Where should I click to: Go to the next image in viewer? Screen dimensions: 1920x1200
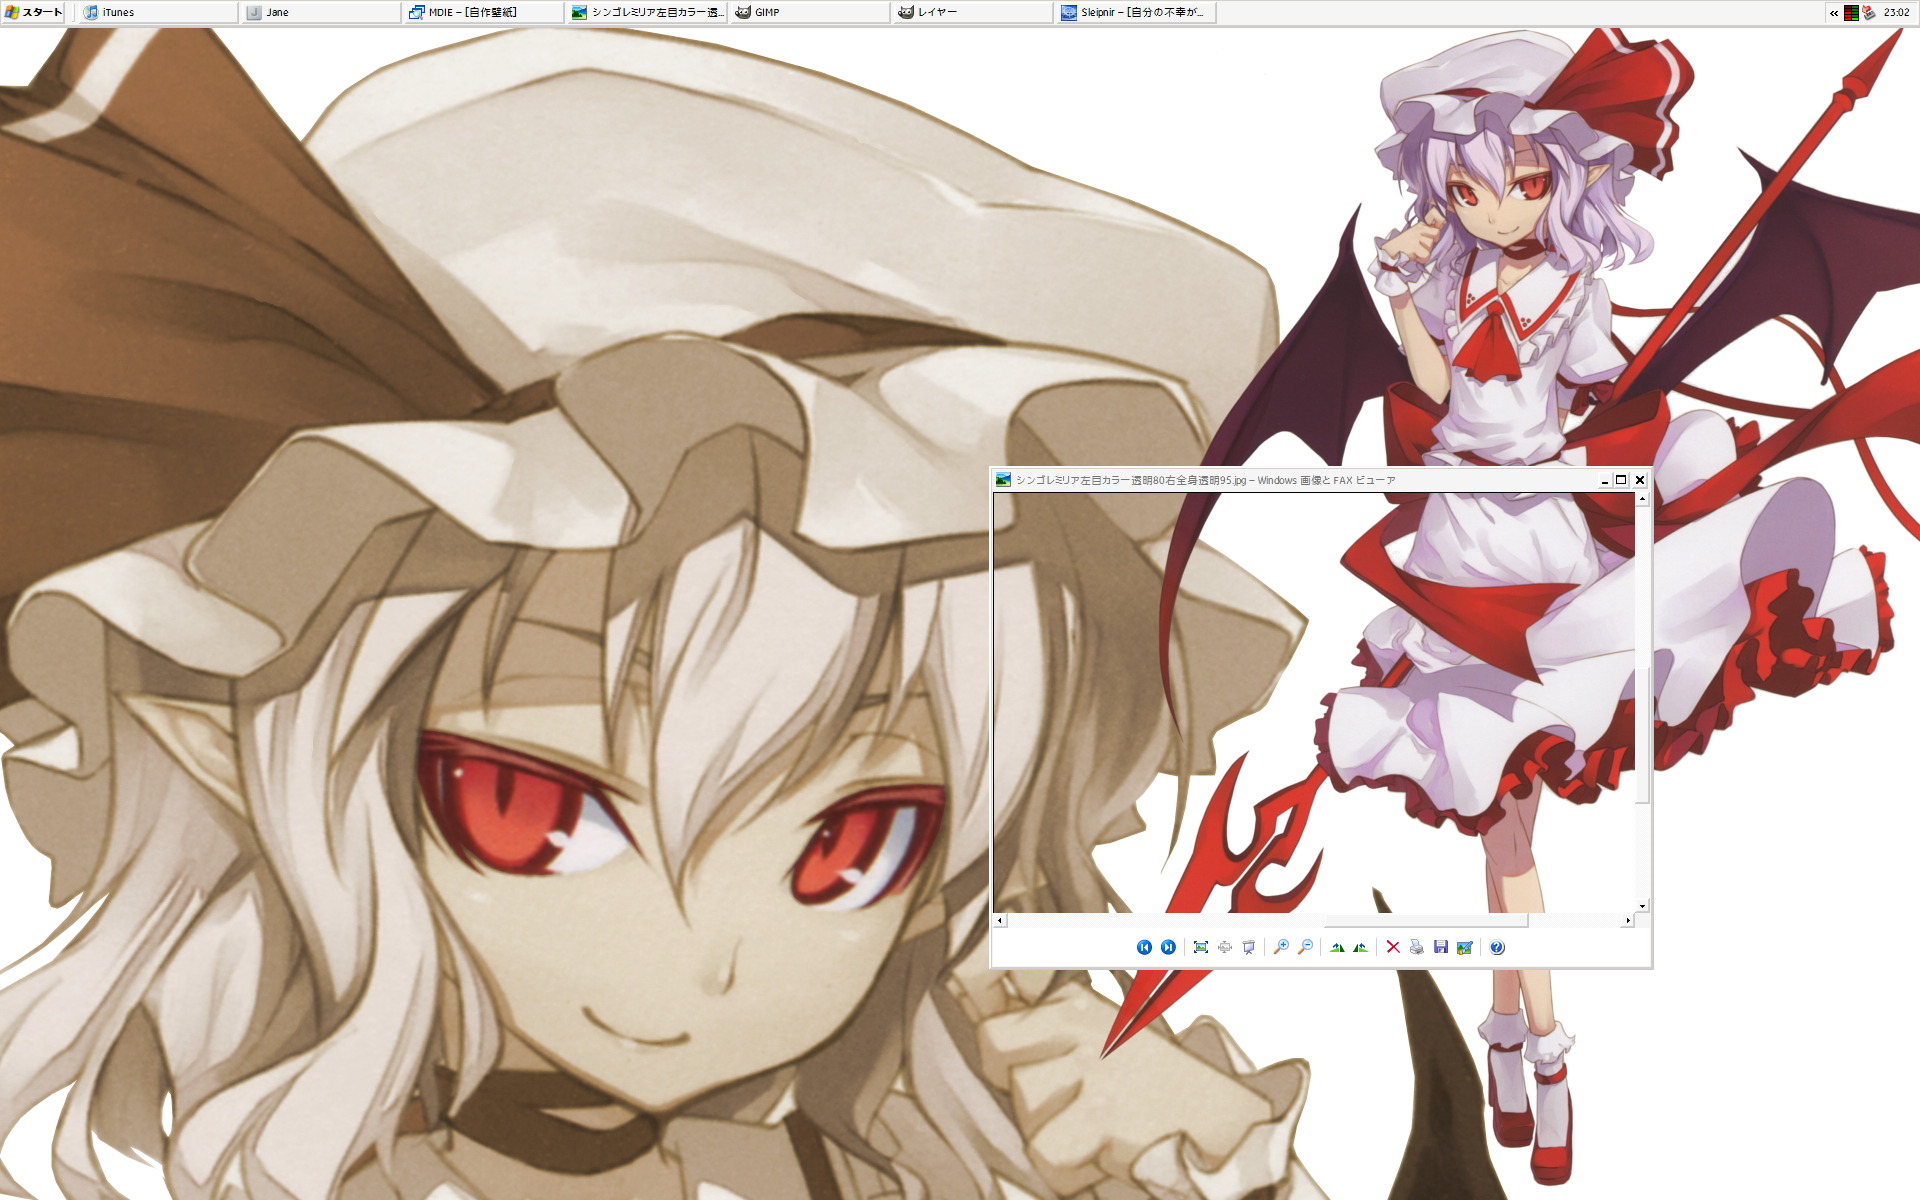(x=1168, y=947)
